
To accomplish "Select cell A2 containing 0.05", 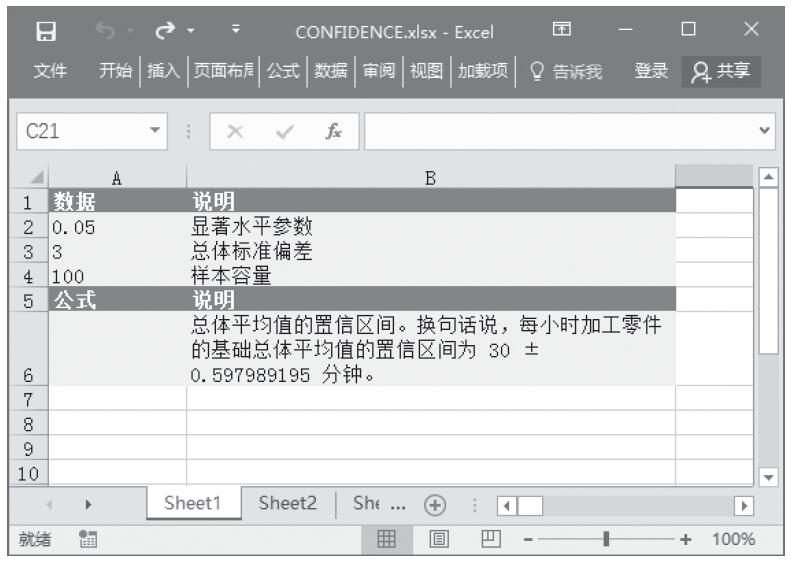I will pyautogui.click(x=117, y=225).
